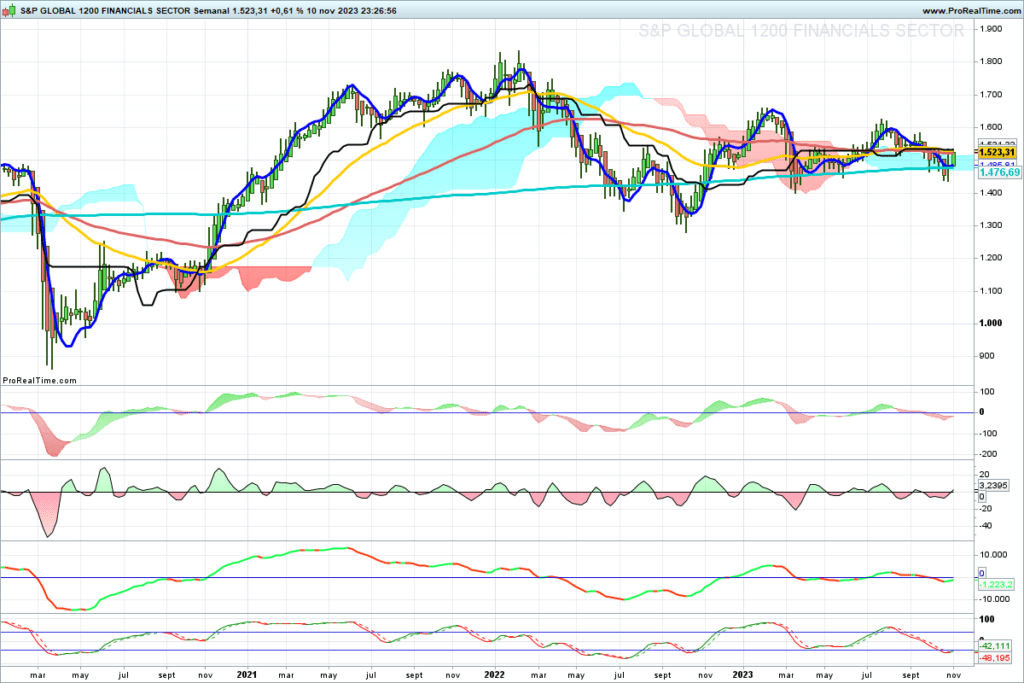Click the S&P GLOBAL 1200 FINANCIALS SECTOR title text
The width and height of the screenshot is (1024, 683).
click(105, 11)
